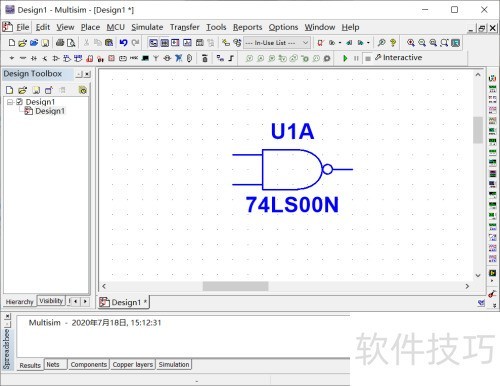Close the Design Toolbox panel
The height and width of the screenshot is (386, 500).
coord(87,74)
